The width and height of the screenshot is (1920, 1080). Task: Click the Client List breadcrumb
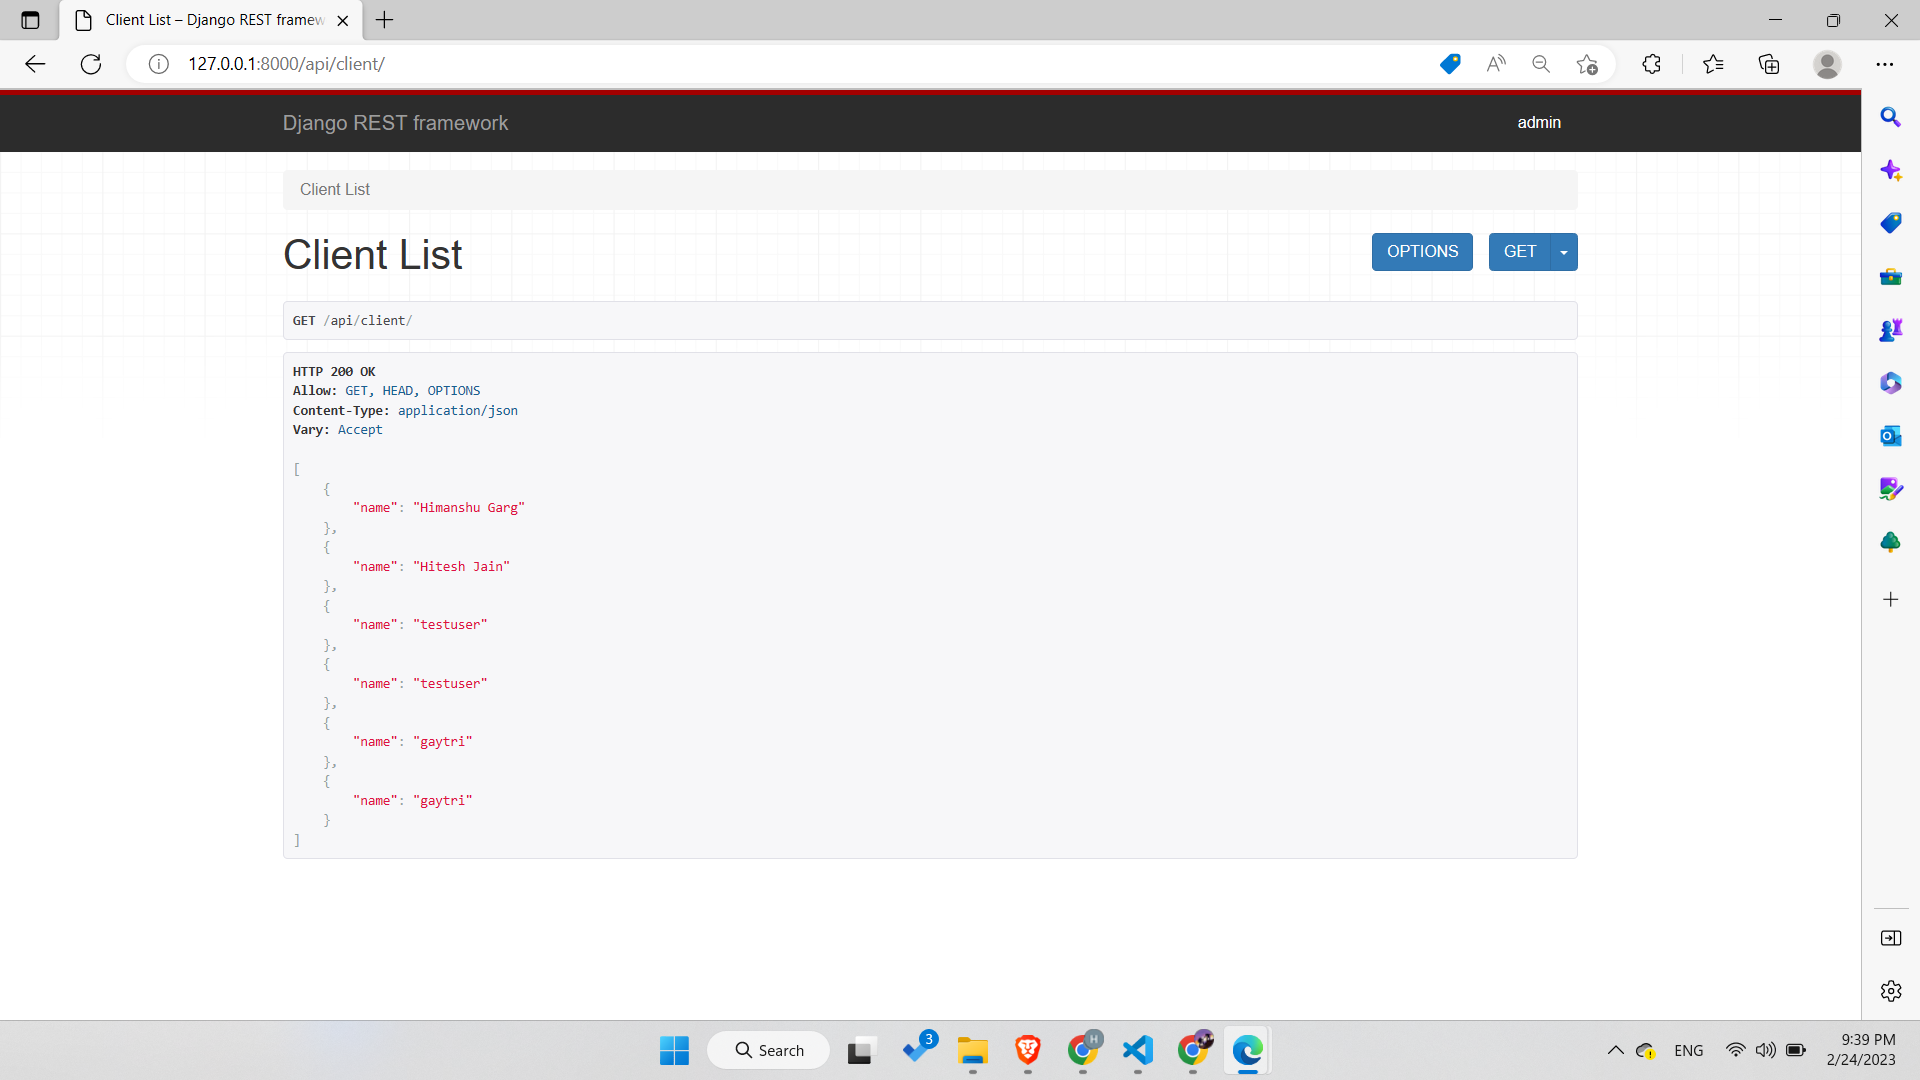(335, 189)
